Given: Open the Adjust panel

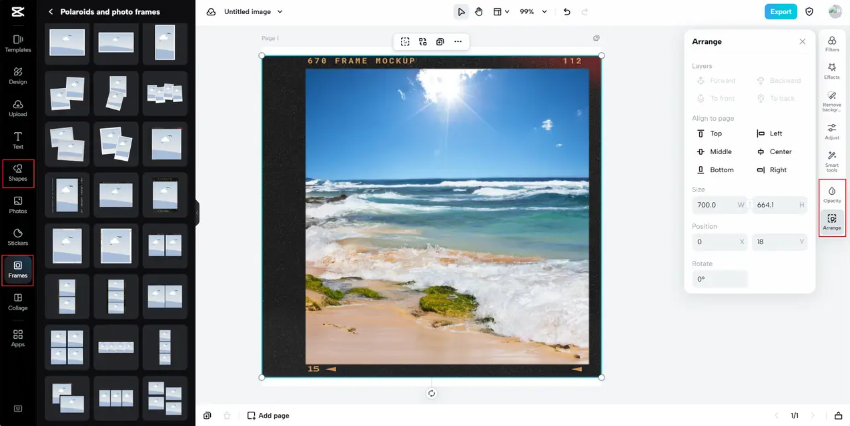Looking at the screenshot, I should click(832, 132).
